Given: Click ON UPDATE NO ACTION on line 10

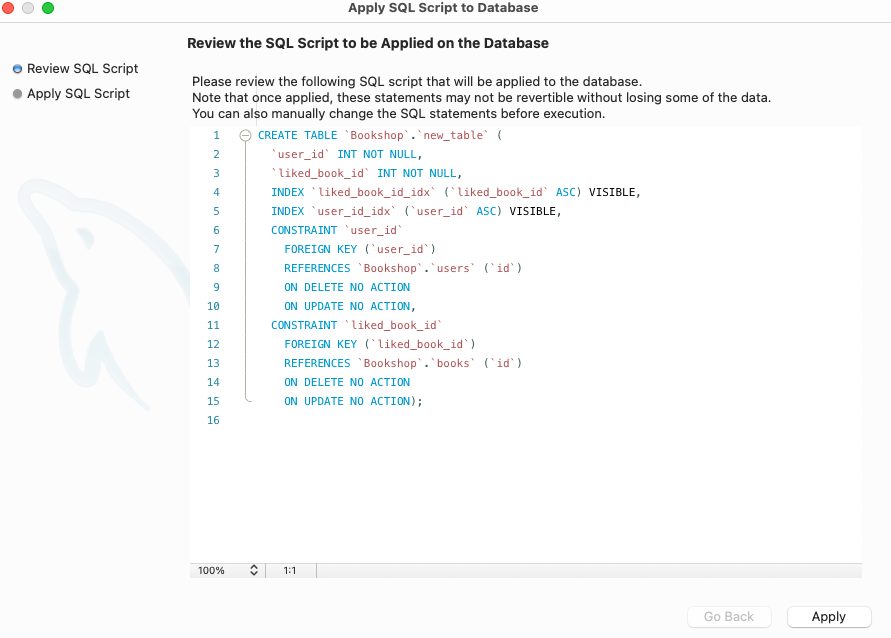Looking at the screenshot, I should tap(349, 306).
